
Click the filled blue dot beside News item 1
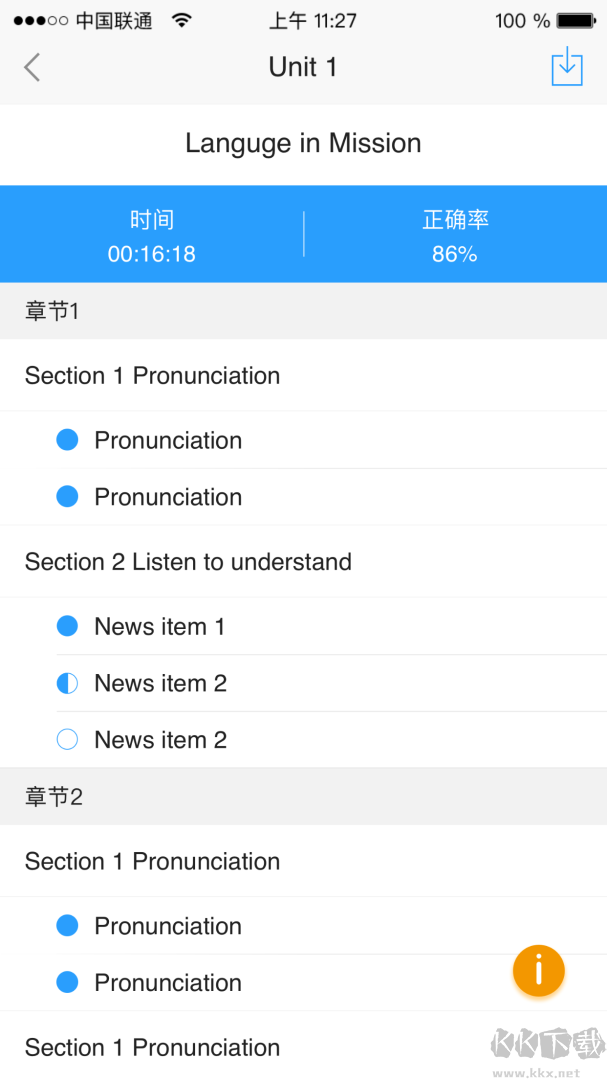67,626
